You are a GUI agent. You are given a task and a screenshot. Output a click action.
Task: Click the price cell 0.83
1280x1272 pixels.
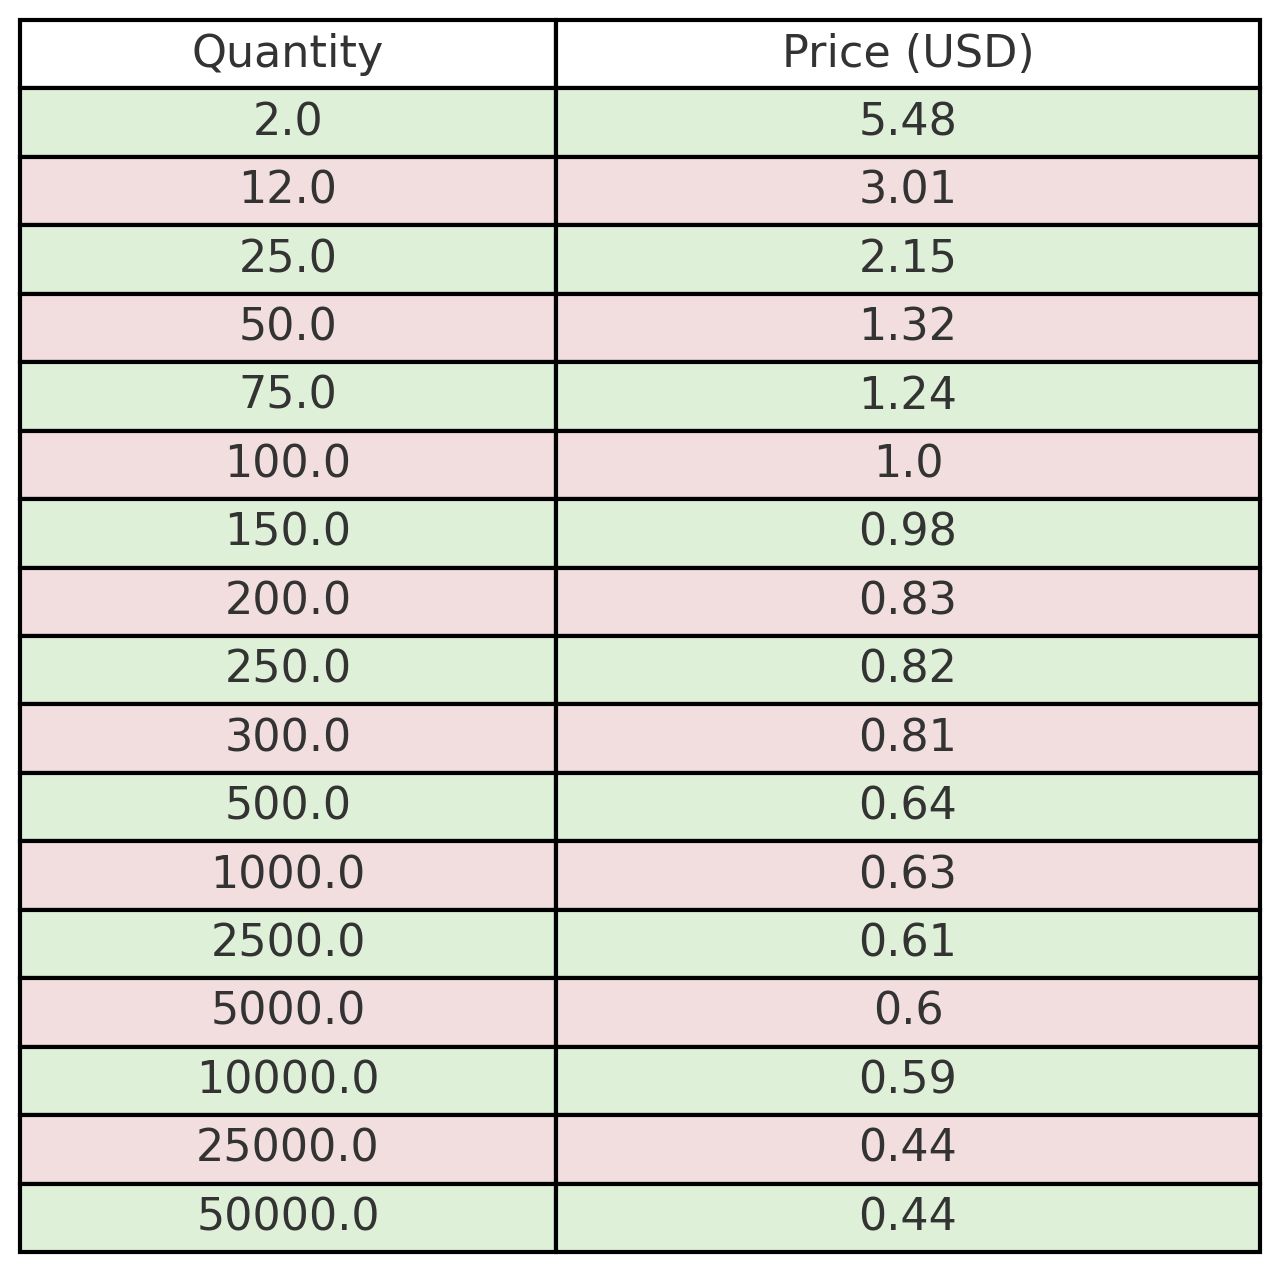tap(908, 602)
